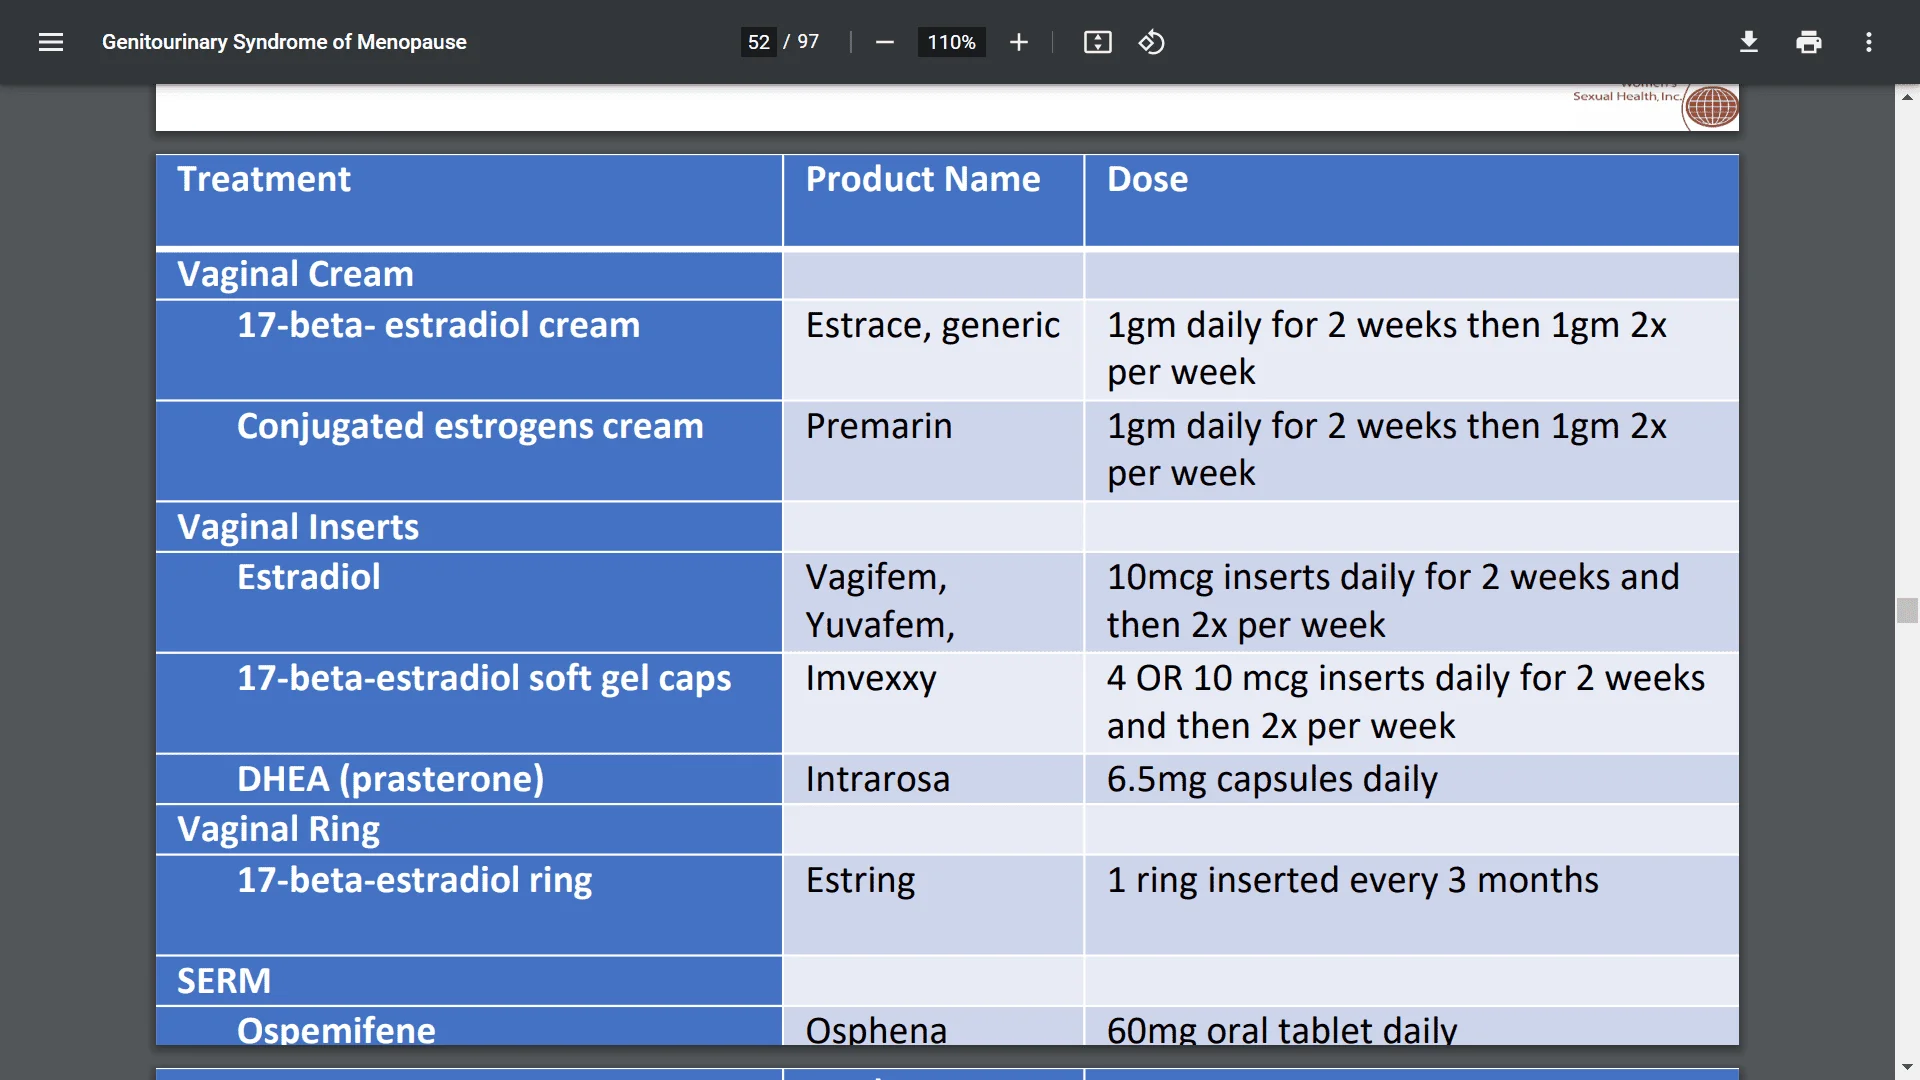Toggle fit width display mode
1920x1080 pixels.
coord(1097,42)
